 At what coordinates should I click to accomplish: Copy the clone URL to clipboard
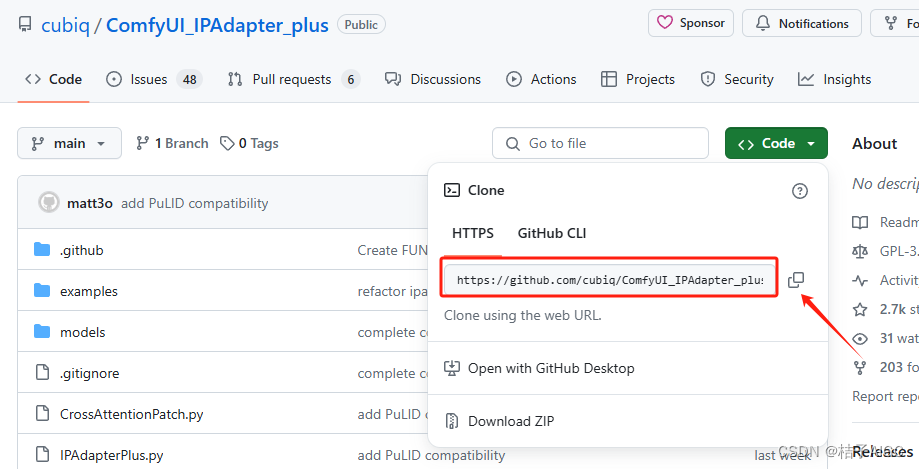pos(796,280)
